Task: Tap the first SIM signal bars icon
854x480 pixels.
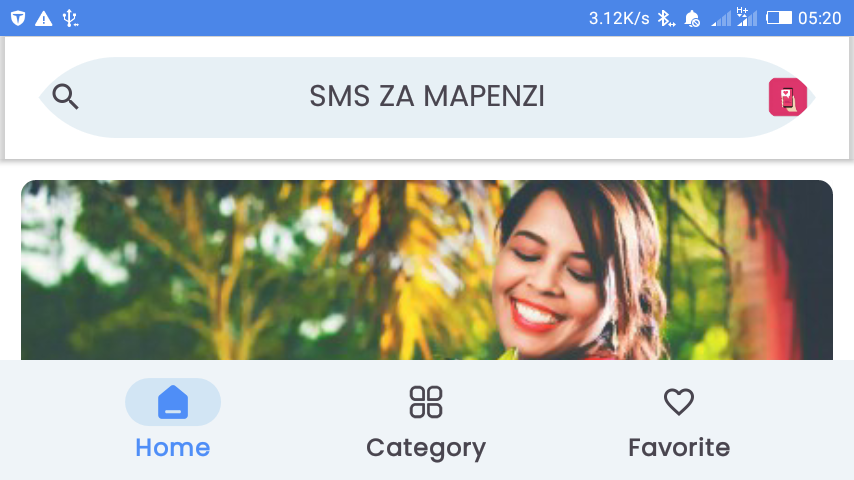Action: (721, 19)
